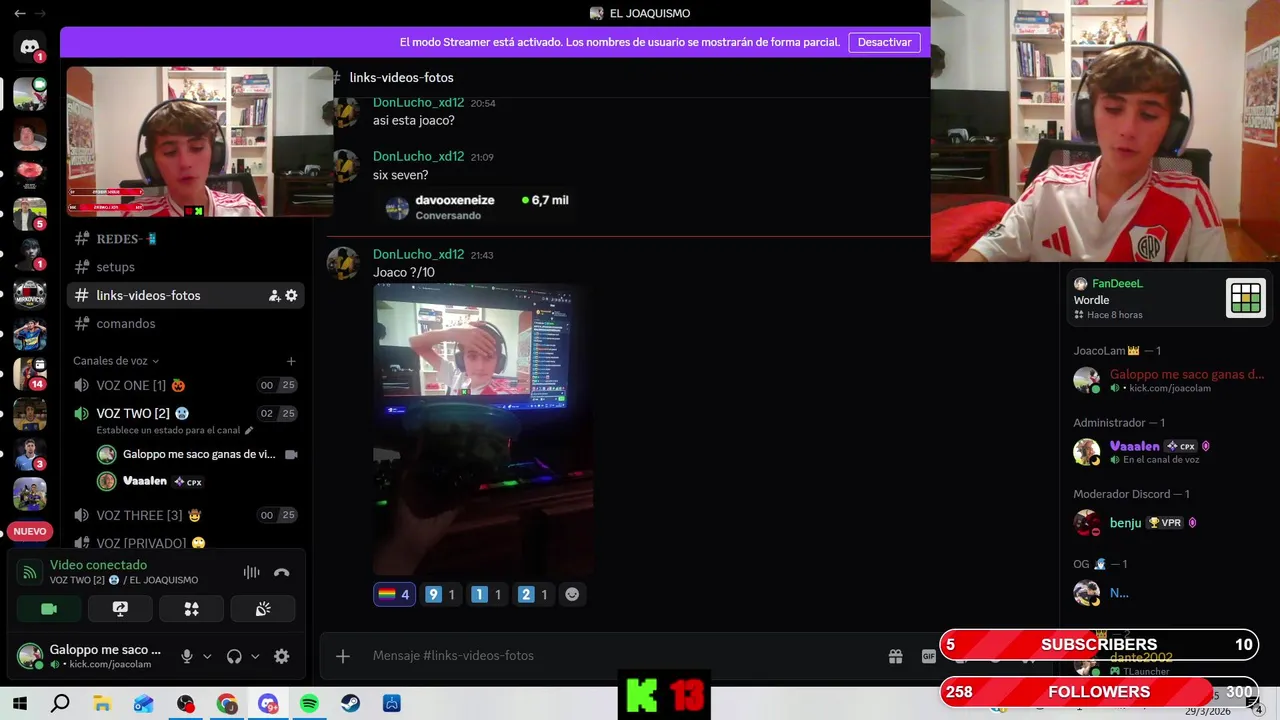Open the Wordle activity icon

(1245, 298)
